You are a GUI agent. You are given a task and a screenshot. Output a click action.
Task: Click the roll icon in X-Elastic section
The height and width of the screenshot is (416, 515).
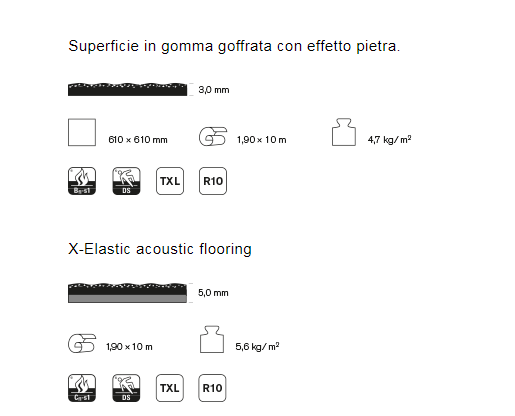point(82,343)
